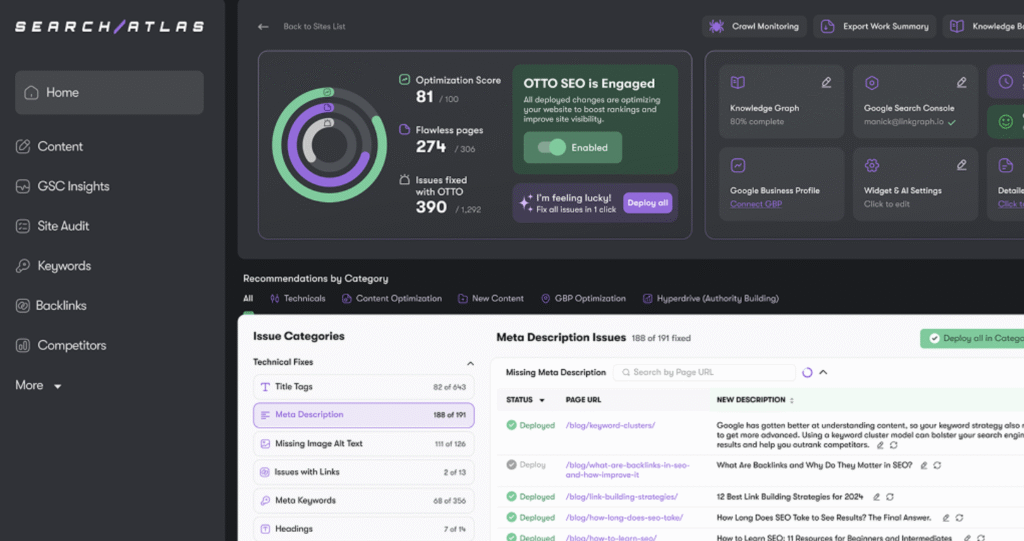This screenshot has width=1024, height=541.
Task: Open /blog/link-building-strategies/ link
Action: pyautogui.click(x=621, y=497)
